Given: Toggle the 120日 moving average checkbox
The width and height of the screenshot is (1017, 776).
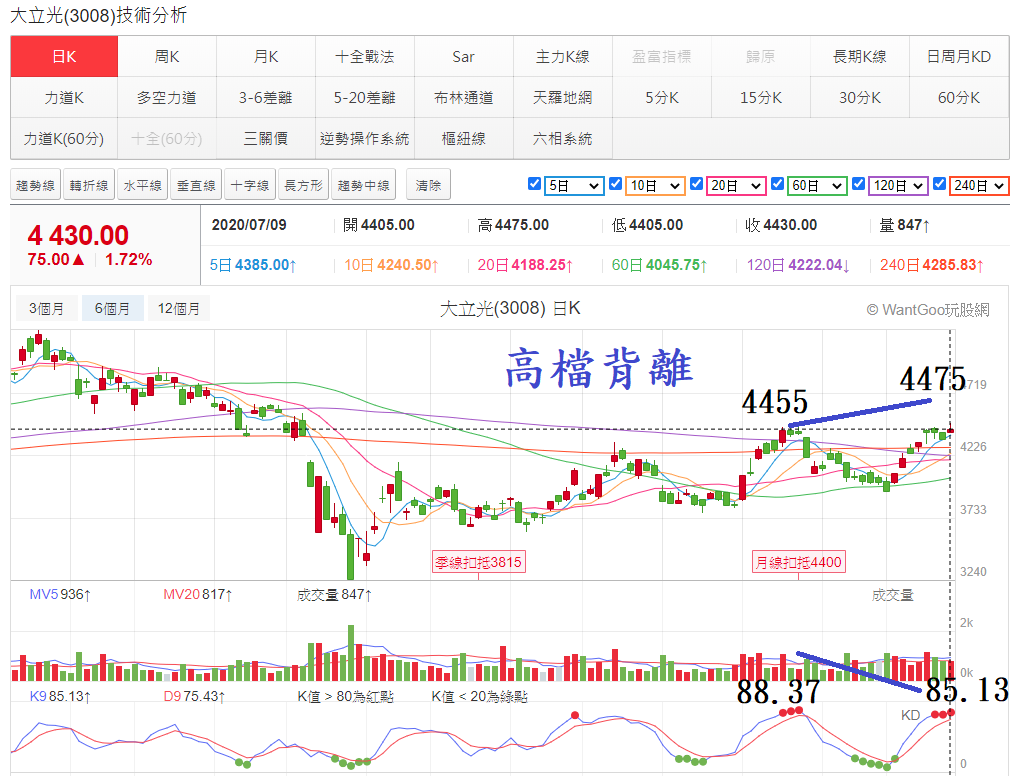Looking at the screenshot, I should [x=858, y=184].
